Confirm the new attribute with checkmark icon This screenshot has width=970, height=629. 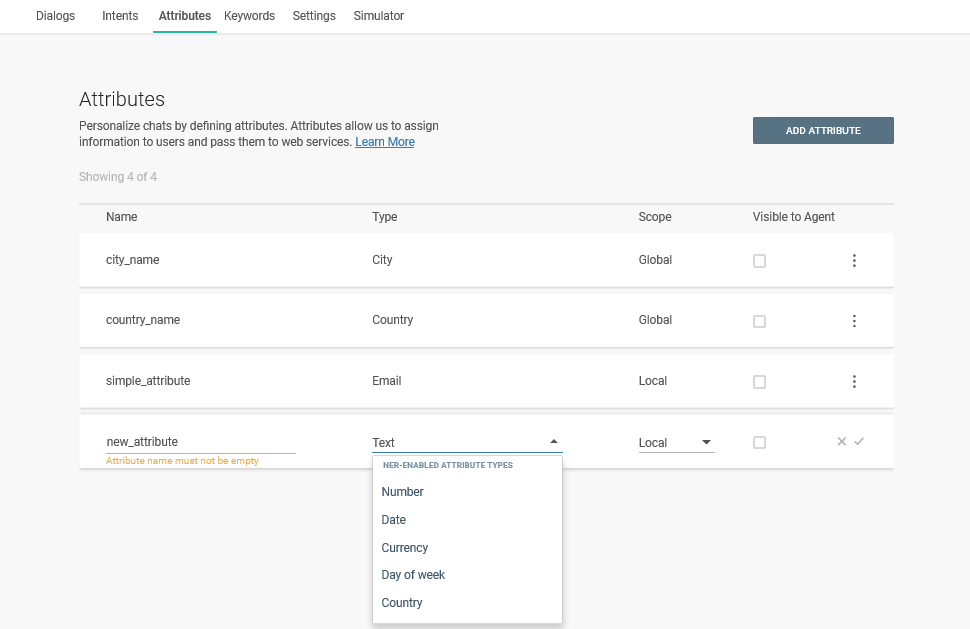[x=859, y=442]
